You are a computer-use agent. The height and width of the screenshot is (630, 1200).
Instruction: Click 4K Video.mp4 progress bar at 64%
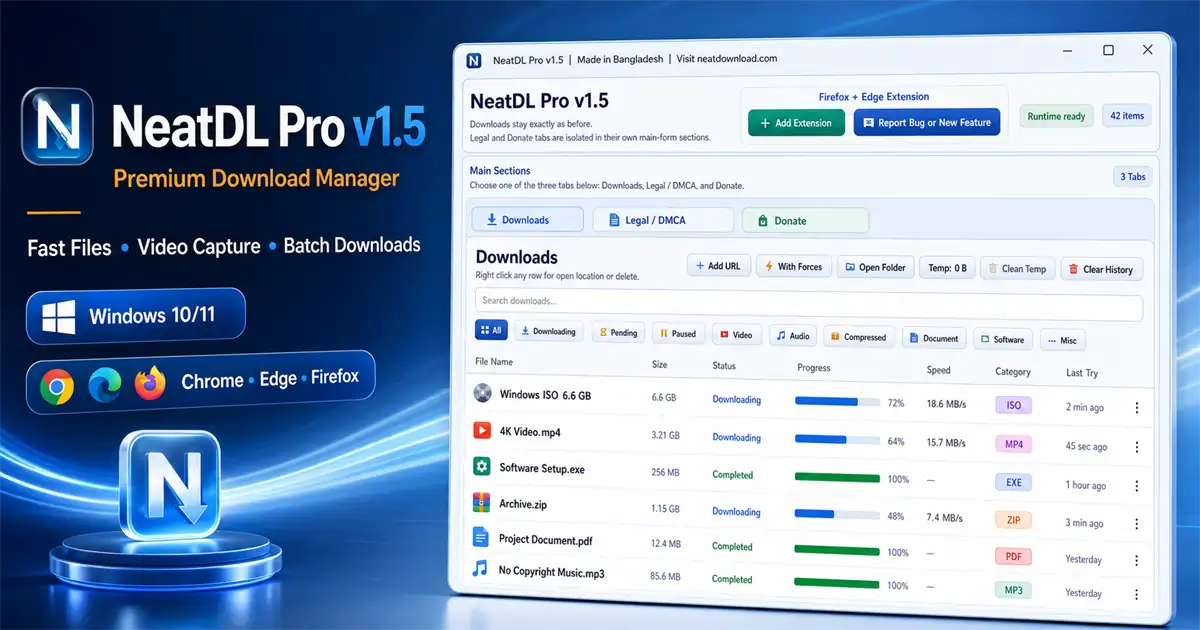[837, 440]
